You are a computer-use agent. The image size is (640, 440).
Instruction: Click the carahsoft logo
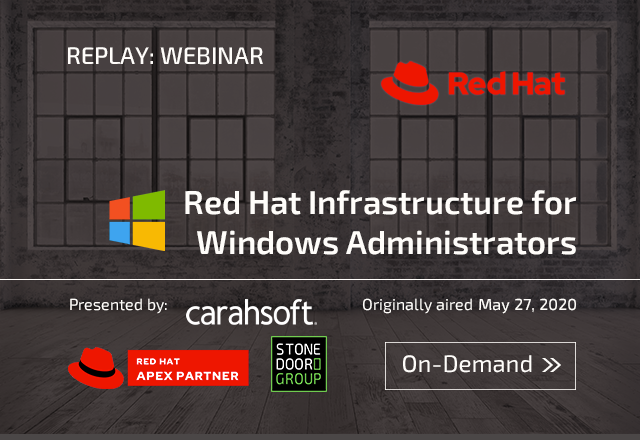(x=251, y=313)
